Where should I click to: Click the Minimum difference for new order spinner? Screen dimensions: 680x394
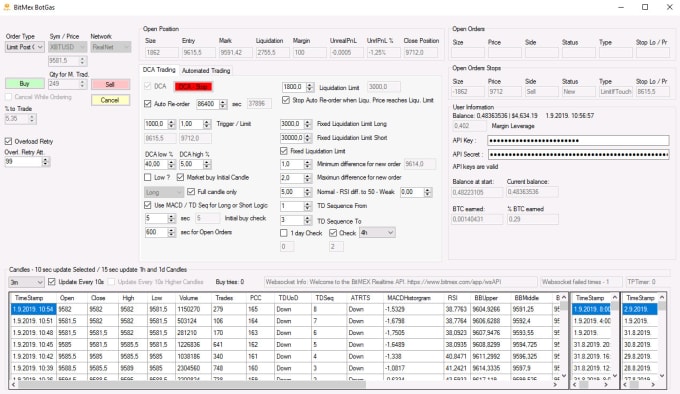click(307, 164)
